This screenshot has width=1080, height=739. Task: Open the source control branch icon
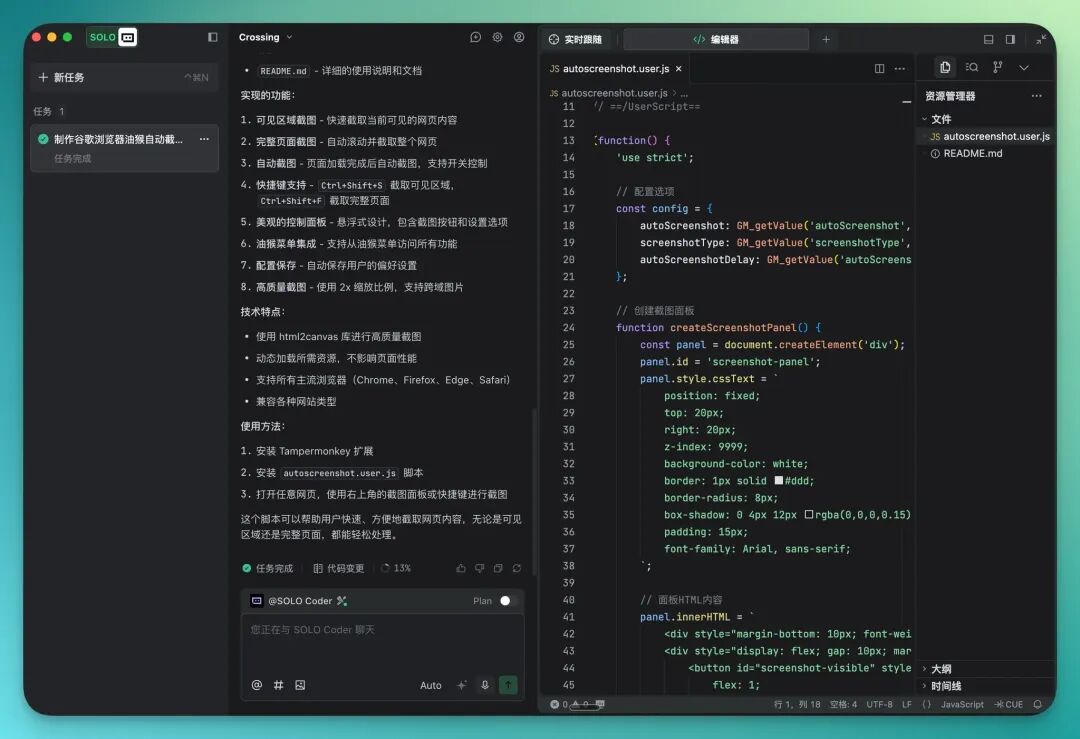pyautogui.click(x=997, y=67)
